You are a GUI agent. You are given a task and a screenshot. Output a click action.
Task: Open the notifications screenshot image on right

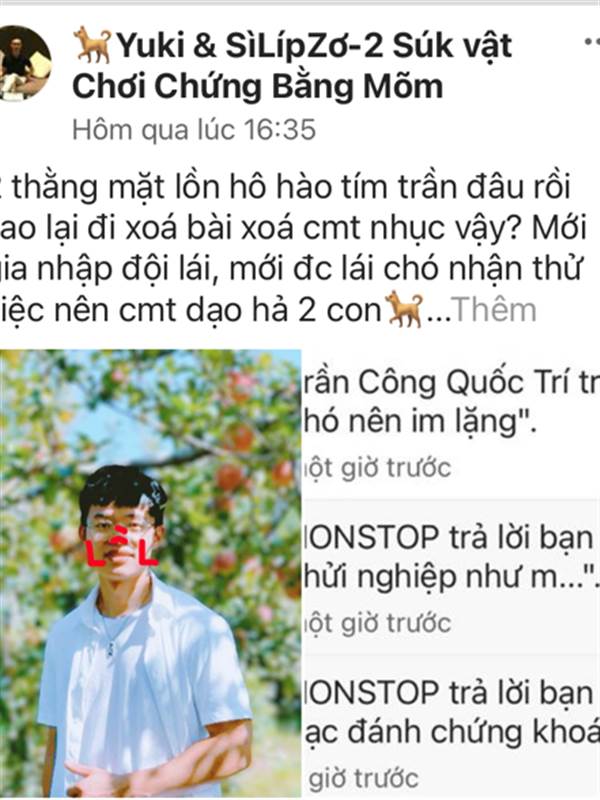click(x=452, y=573)
